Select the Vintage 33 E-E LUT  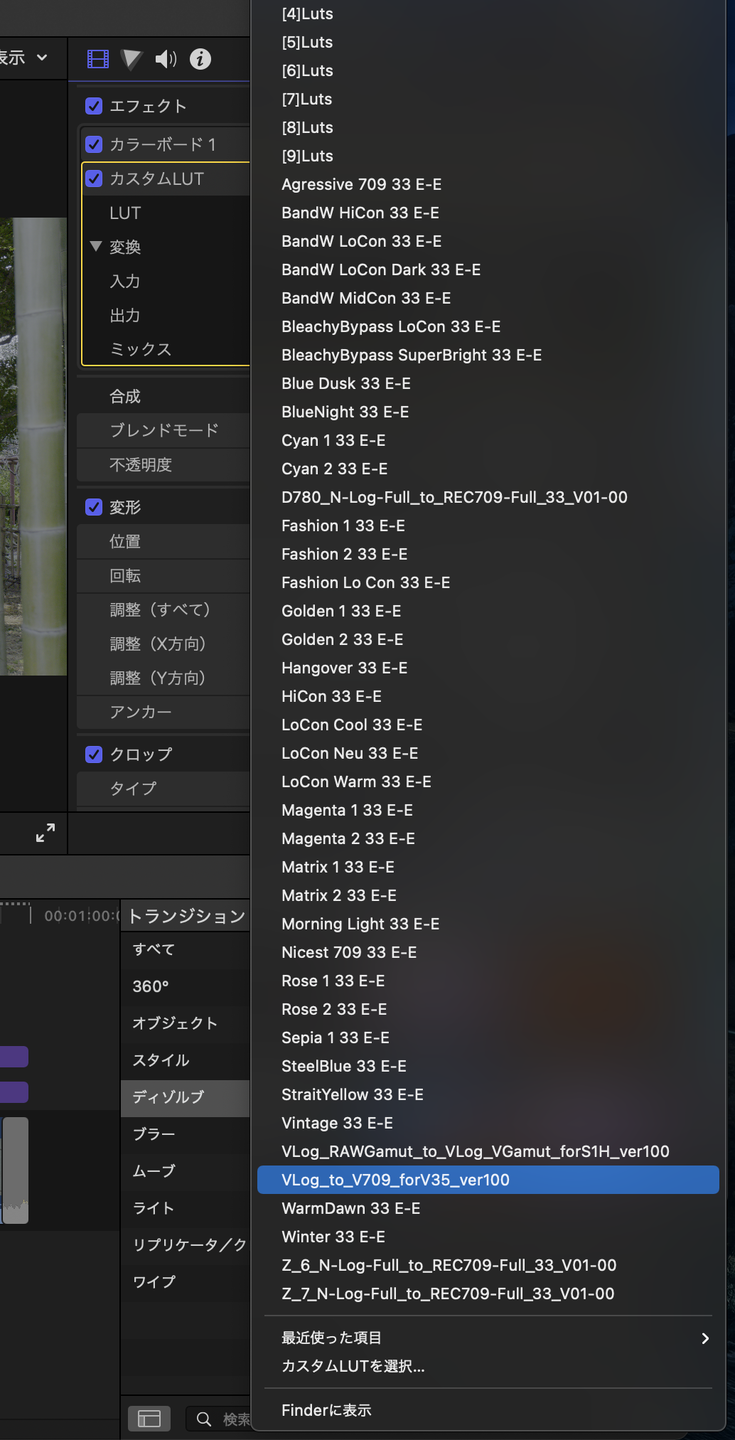pos(337,1123)
